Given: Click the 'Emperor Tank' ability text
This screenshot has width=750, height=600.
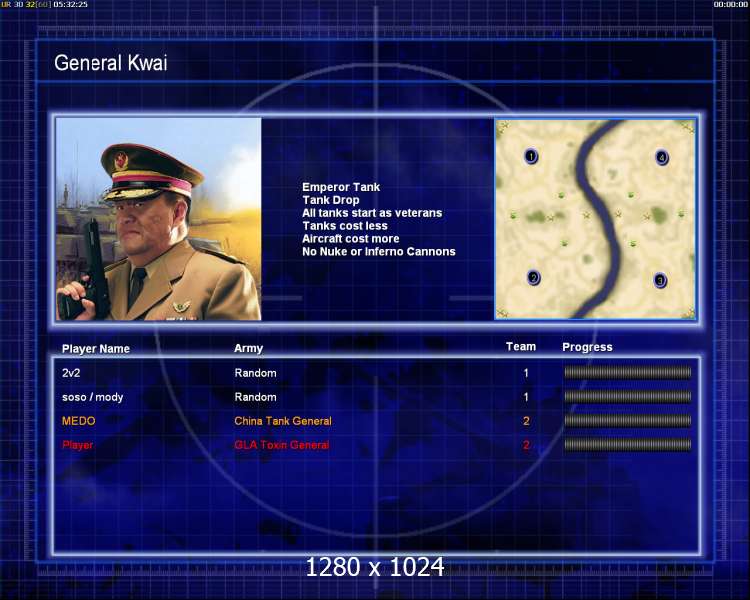Looking at the screenshot, I should pyautogui.click(x=341, y=187).
